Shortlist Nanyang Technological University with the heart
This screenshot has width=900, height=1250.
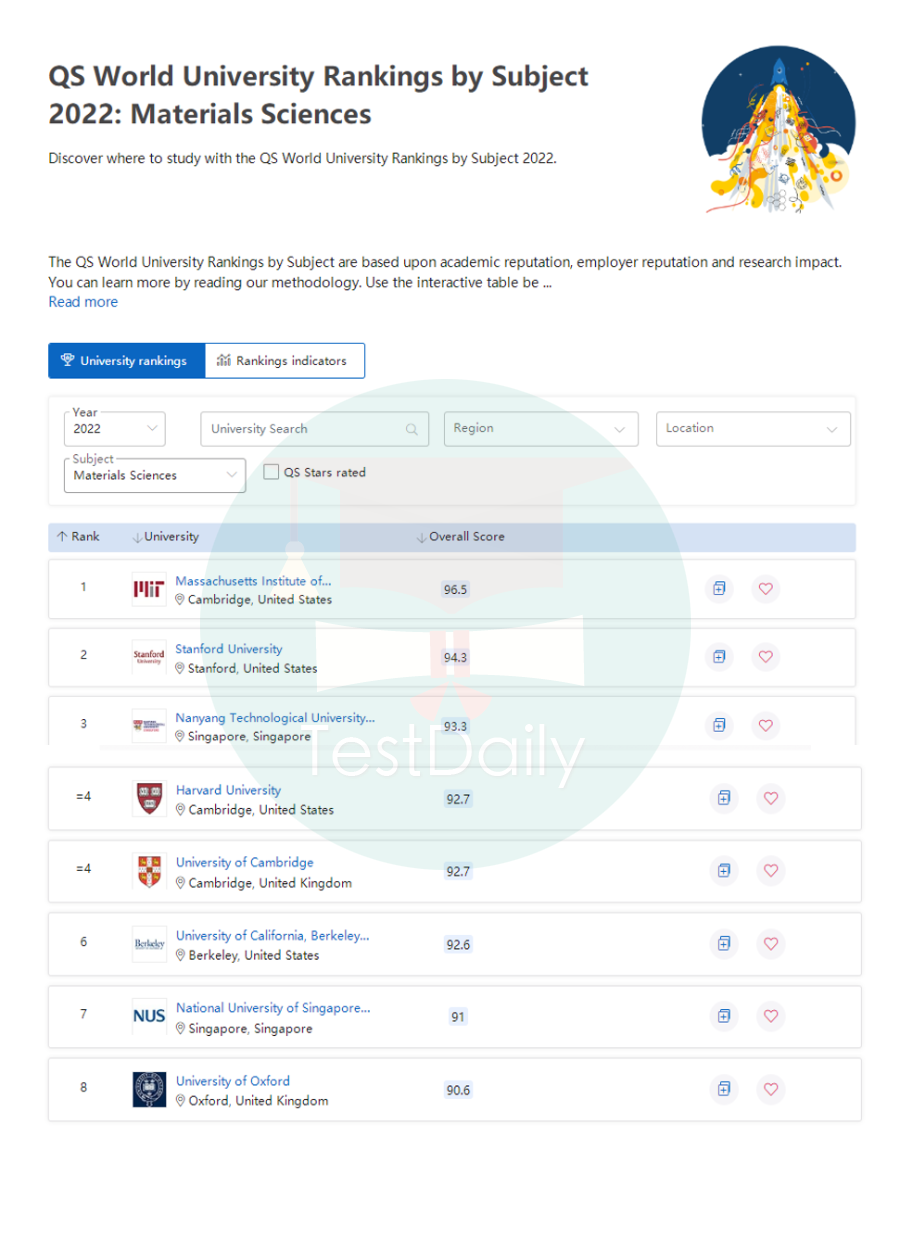click(x=766, y=725)
